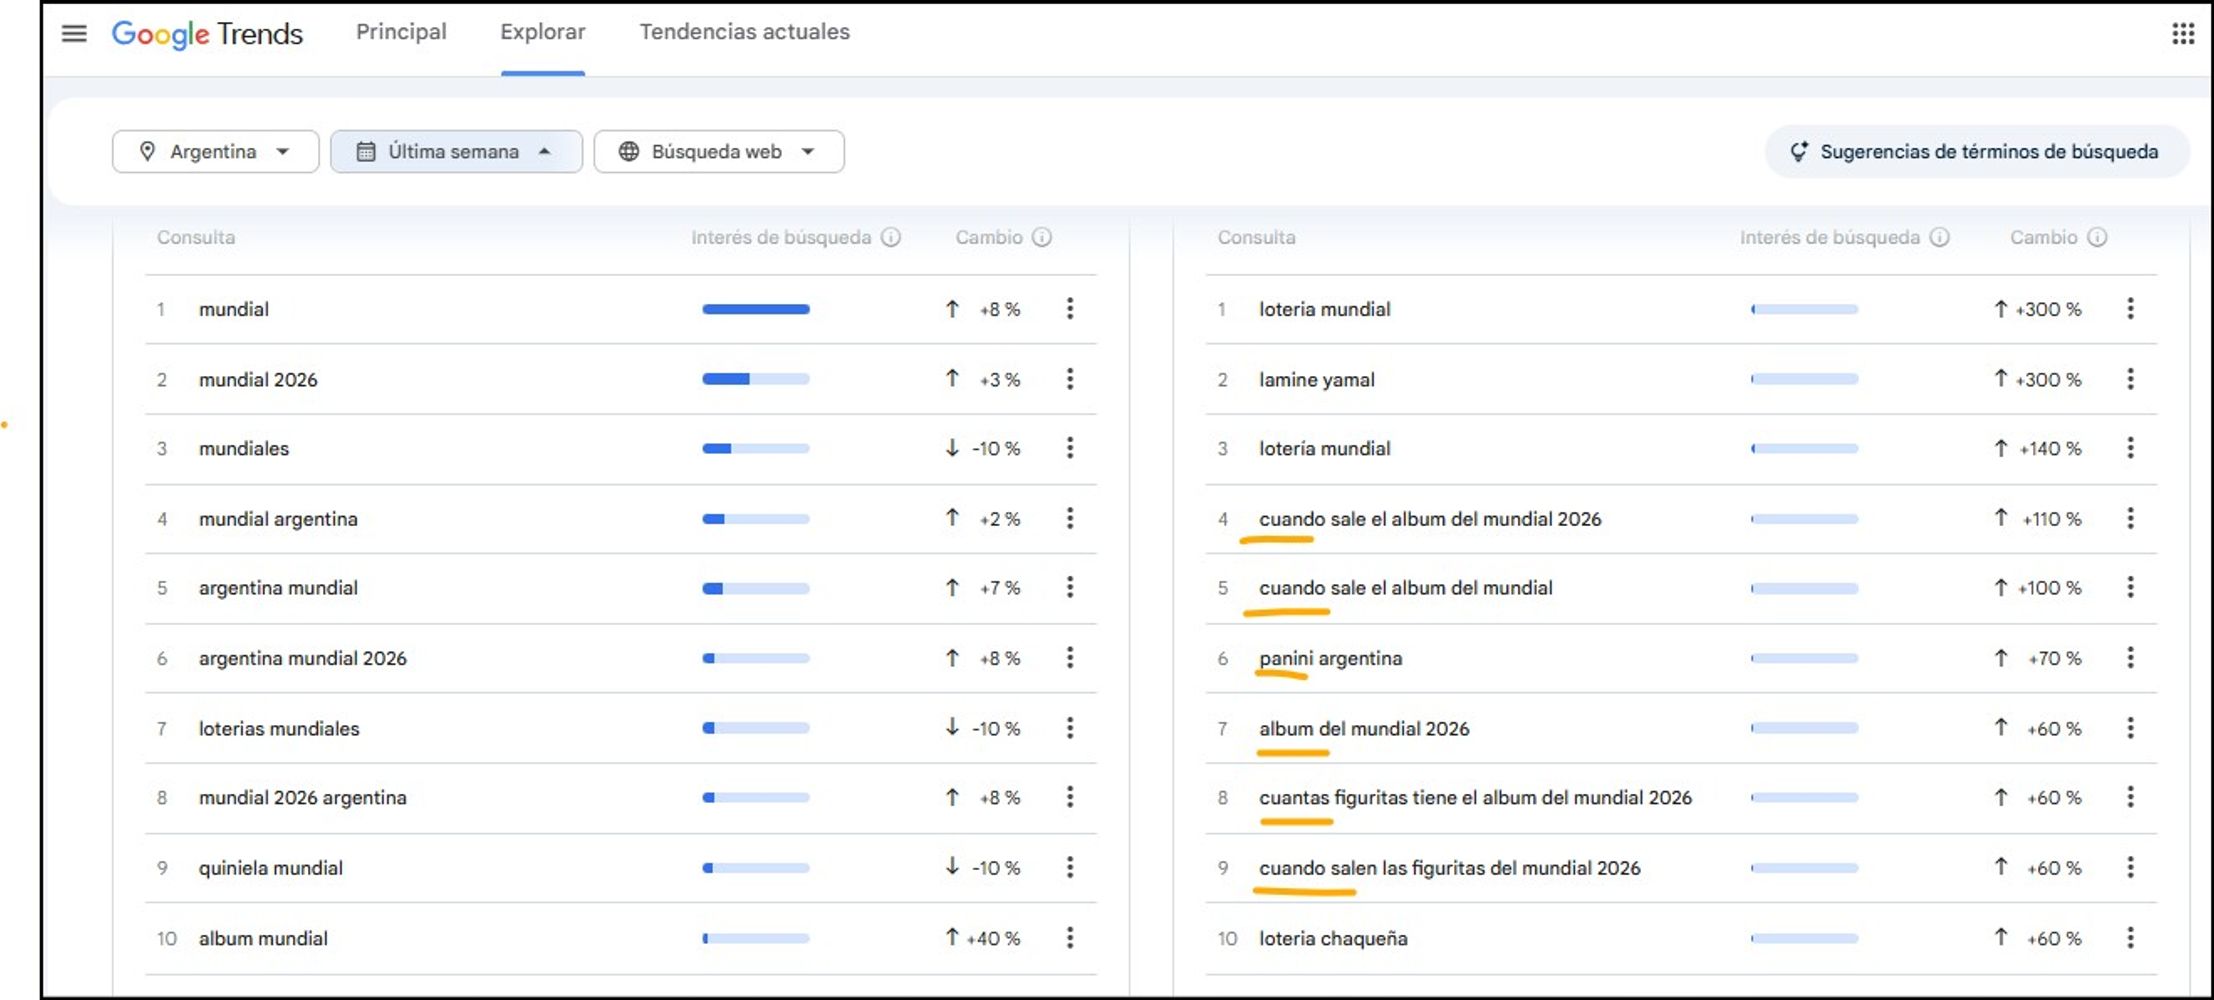This screenshot has height=1000, width=2214.
Task: Click the interest bar for 'mundial 2026'
Action: click(756, 379)
